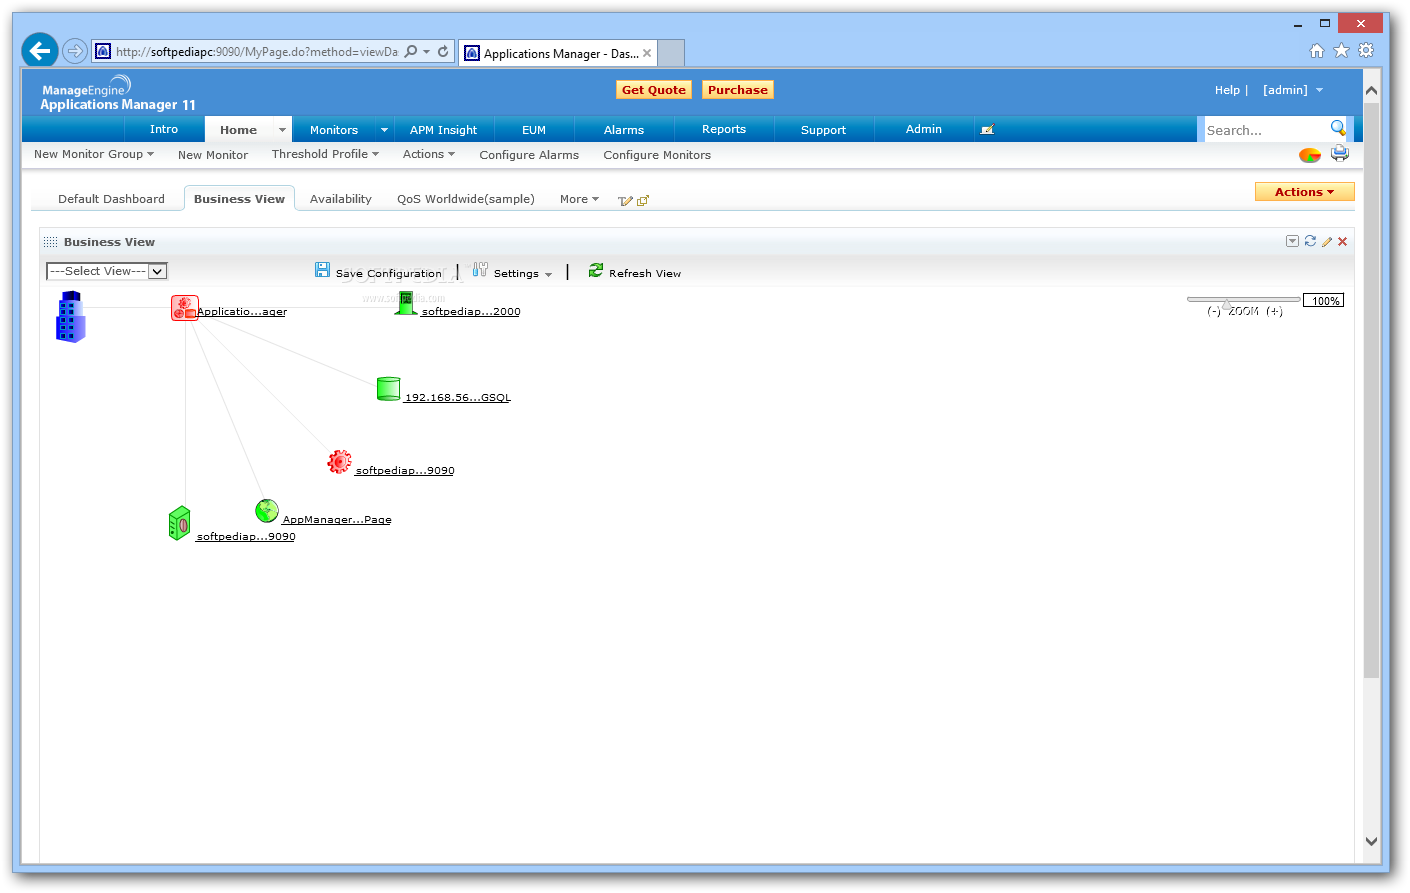This screenshot has width=1410, height=893.
Task: Click the magnifier icon in the search box
Action: point(1338,128)
